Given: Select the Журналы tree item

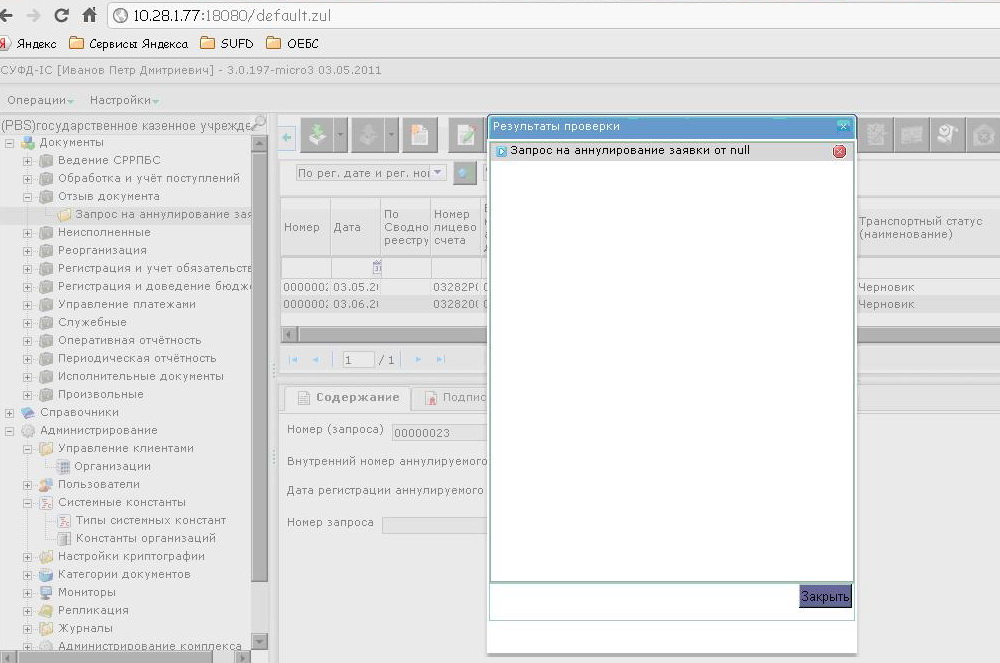Looking at the screenshot, I should (85, 628).
